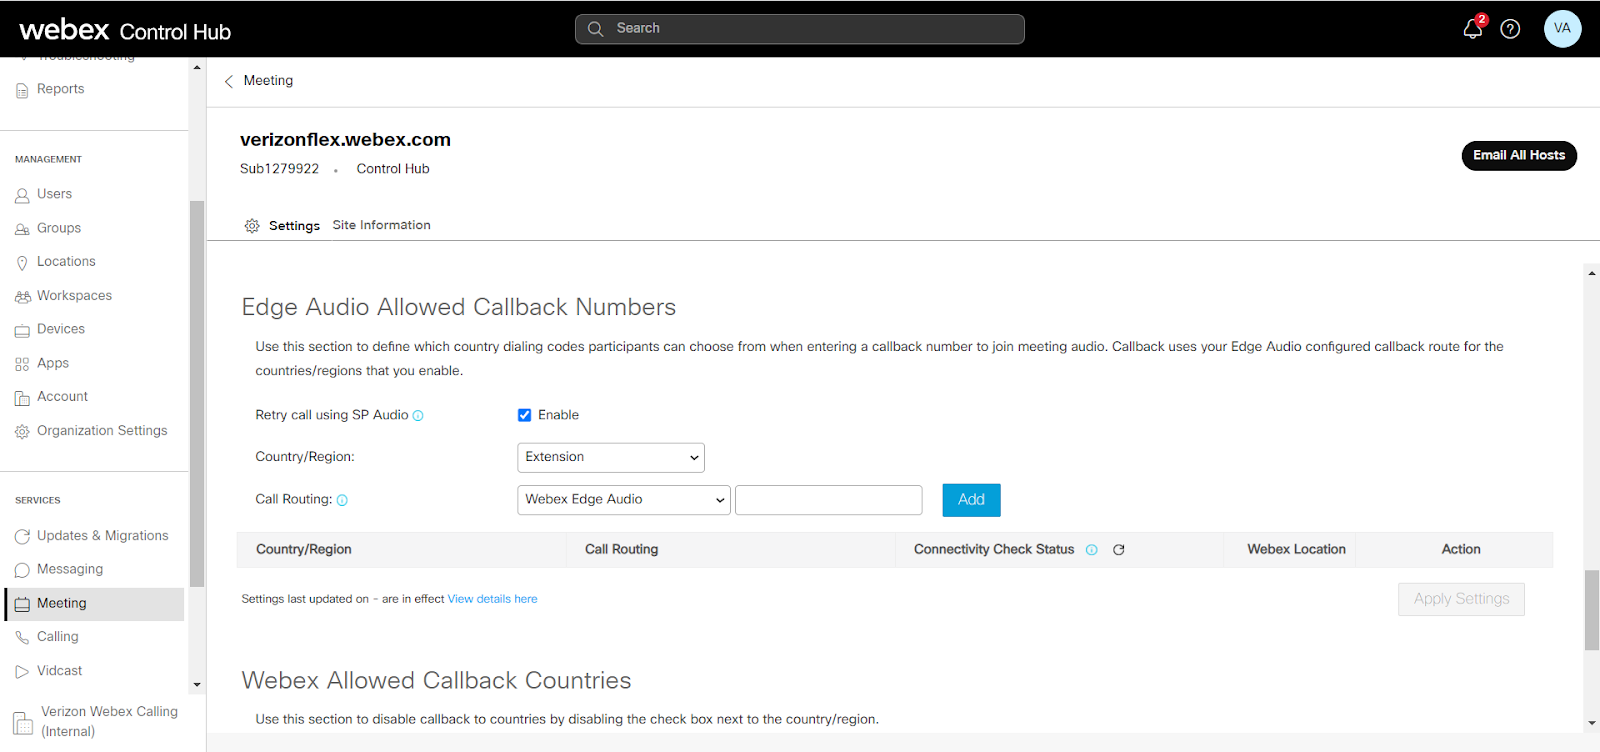The width and height of the screenshot is (1600, 752).
Task: Click the Action column header
Action: pyautogui.click(x=1461, y=550)
